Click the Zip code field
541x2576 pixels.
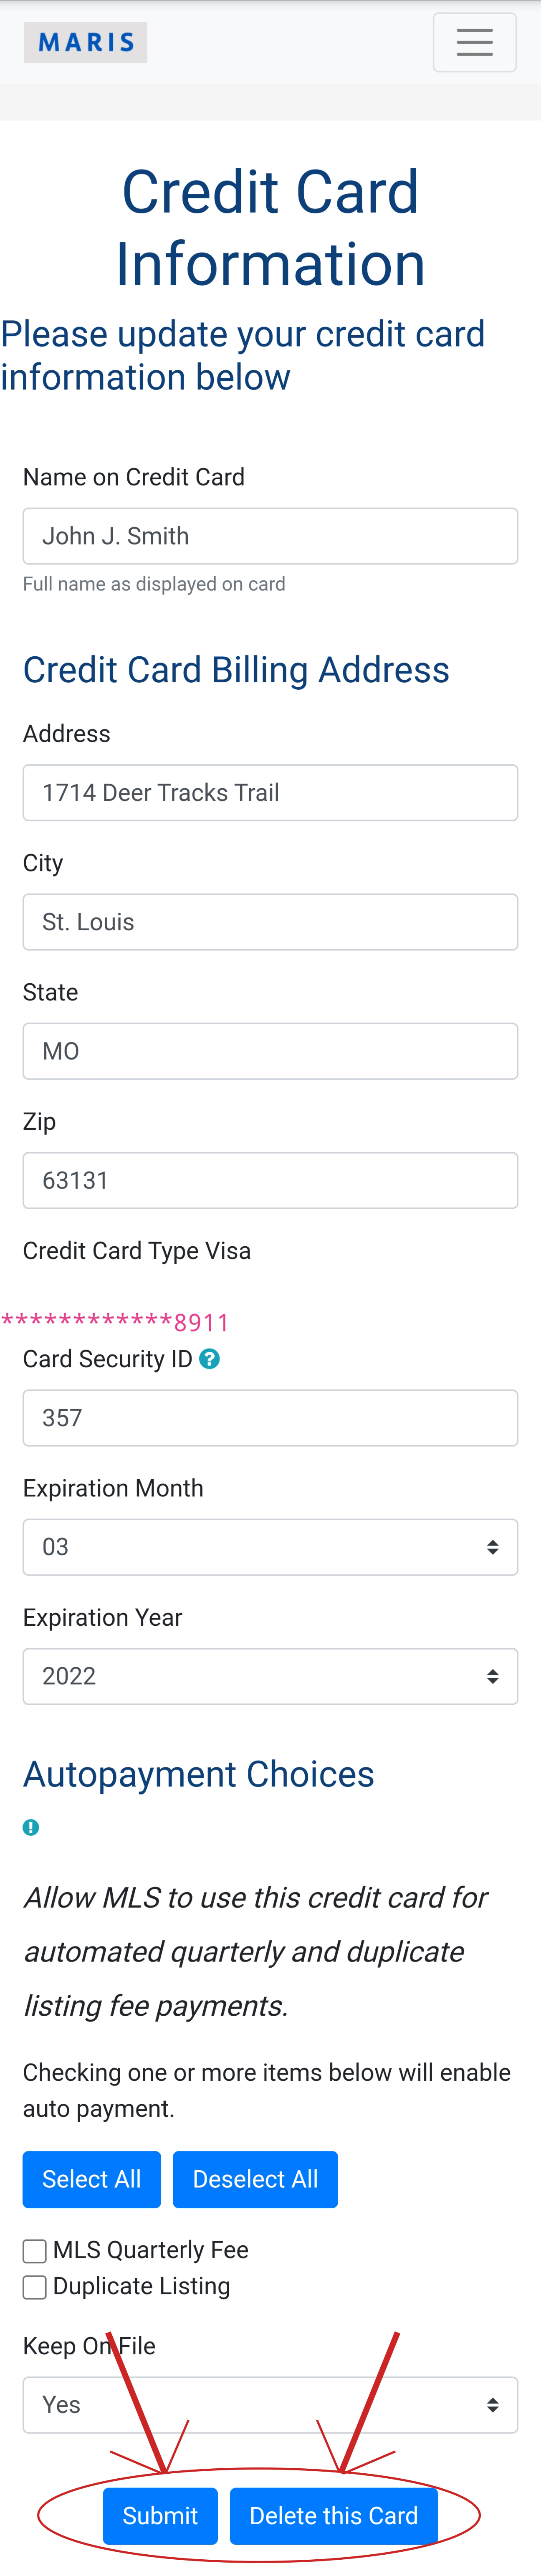[270, 1180]
